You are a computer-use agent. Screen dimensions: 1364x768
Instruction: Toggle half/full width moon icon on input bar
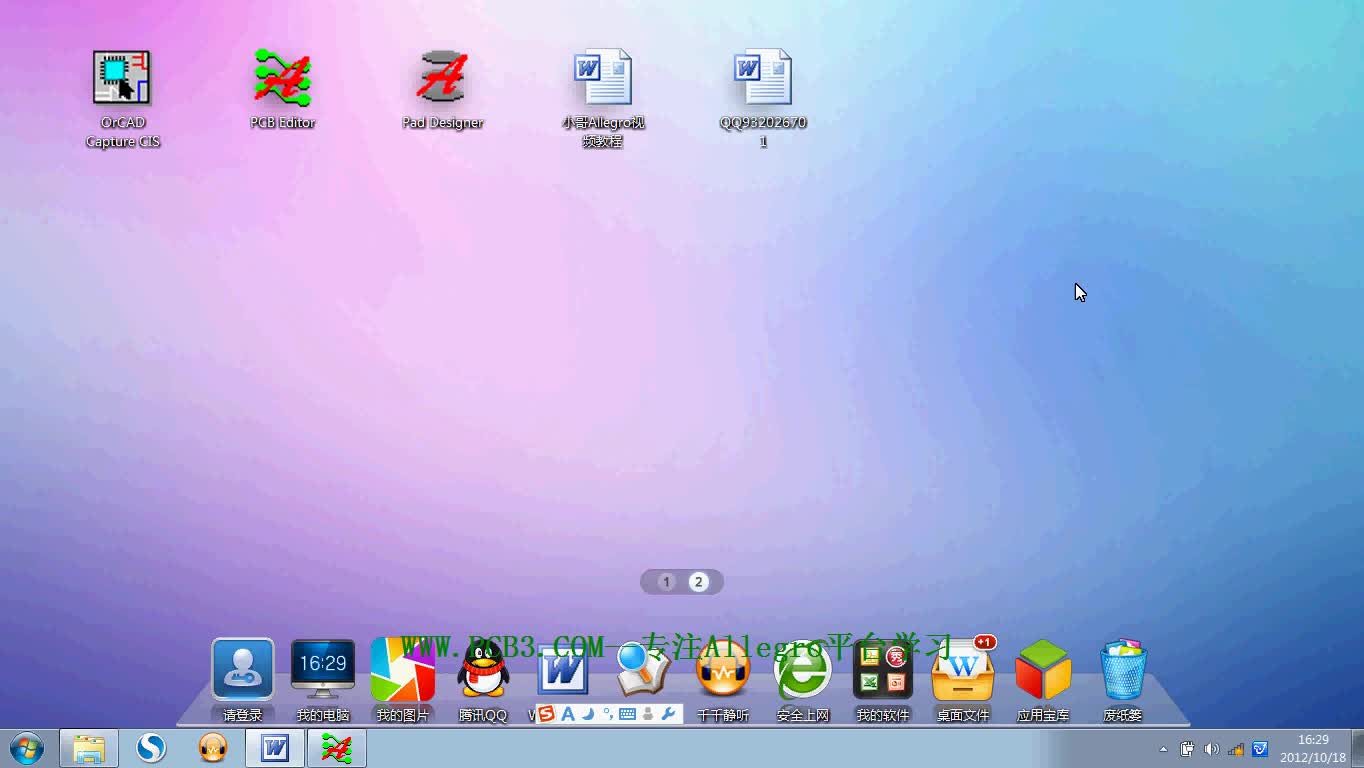click(589, 714)
